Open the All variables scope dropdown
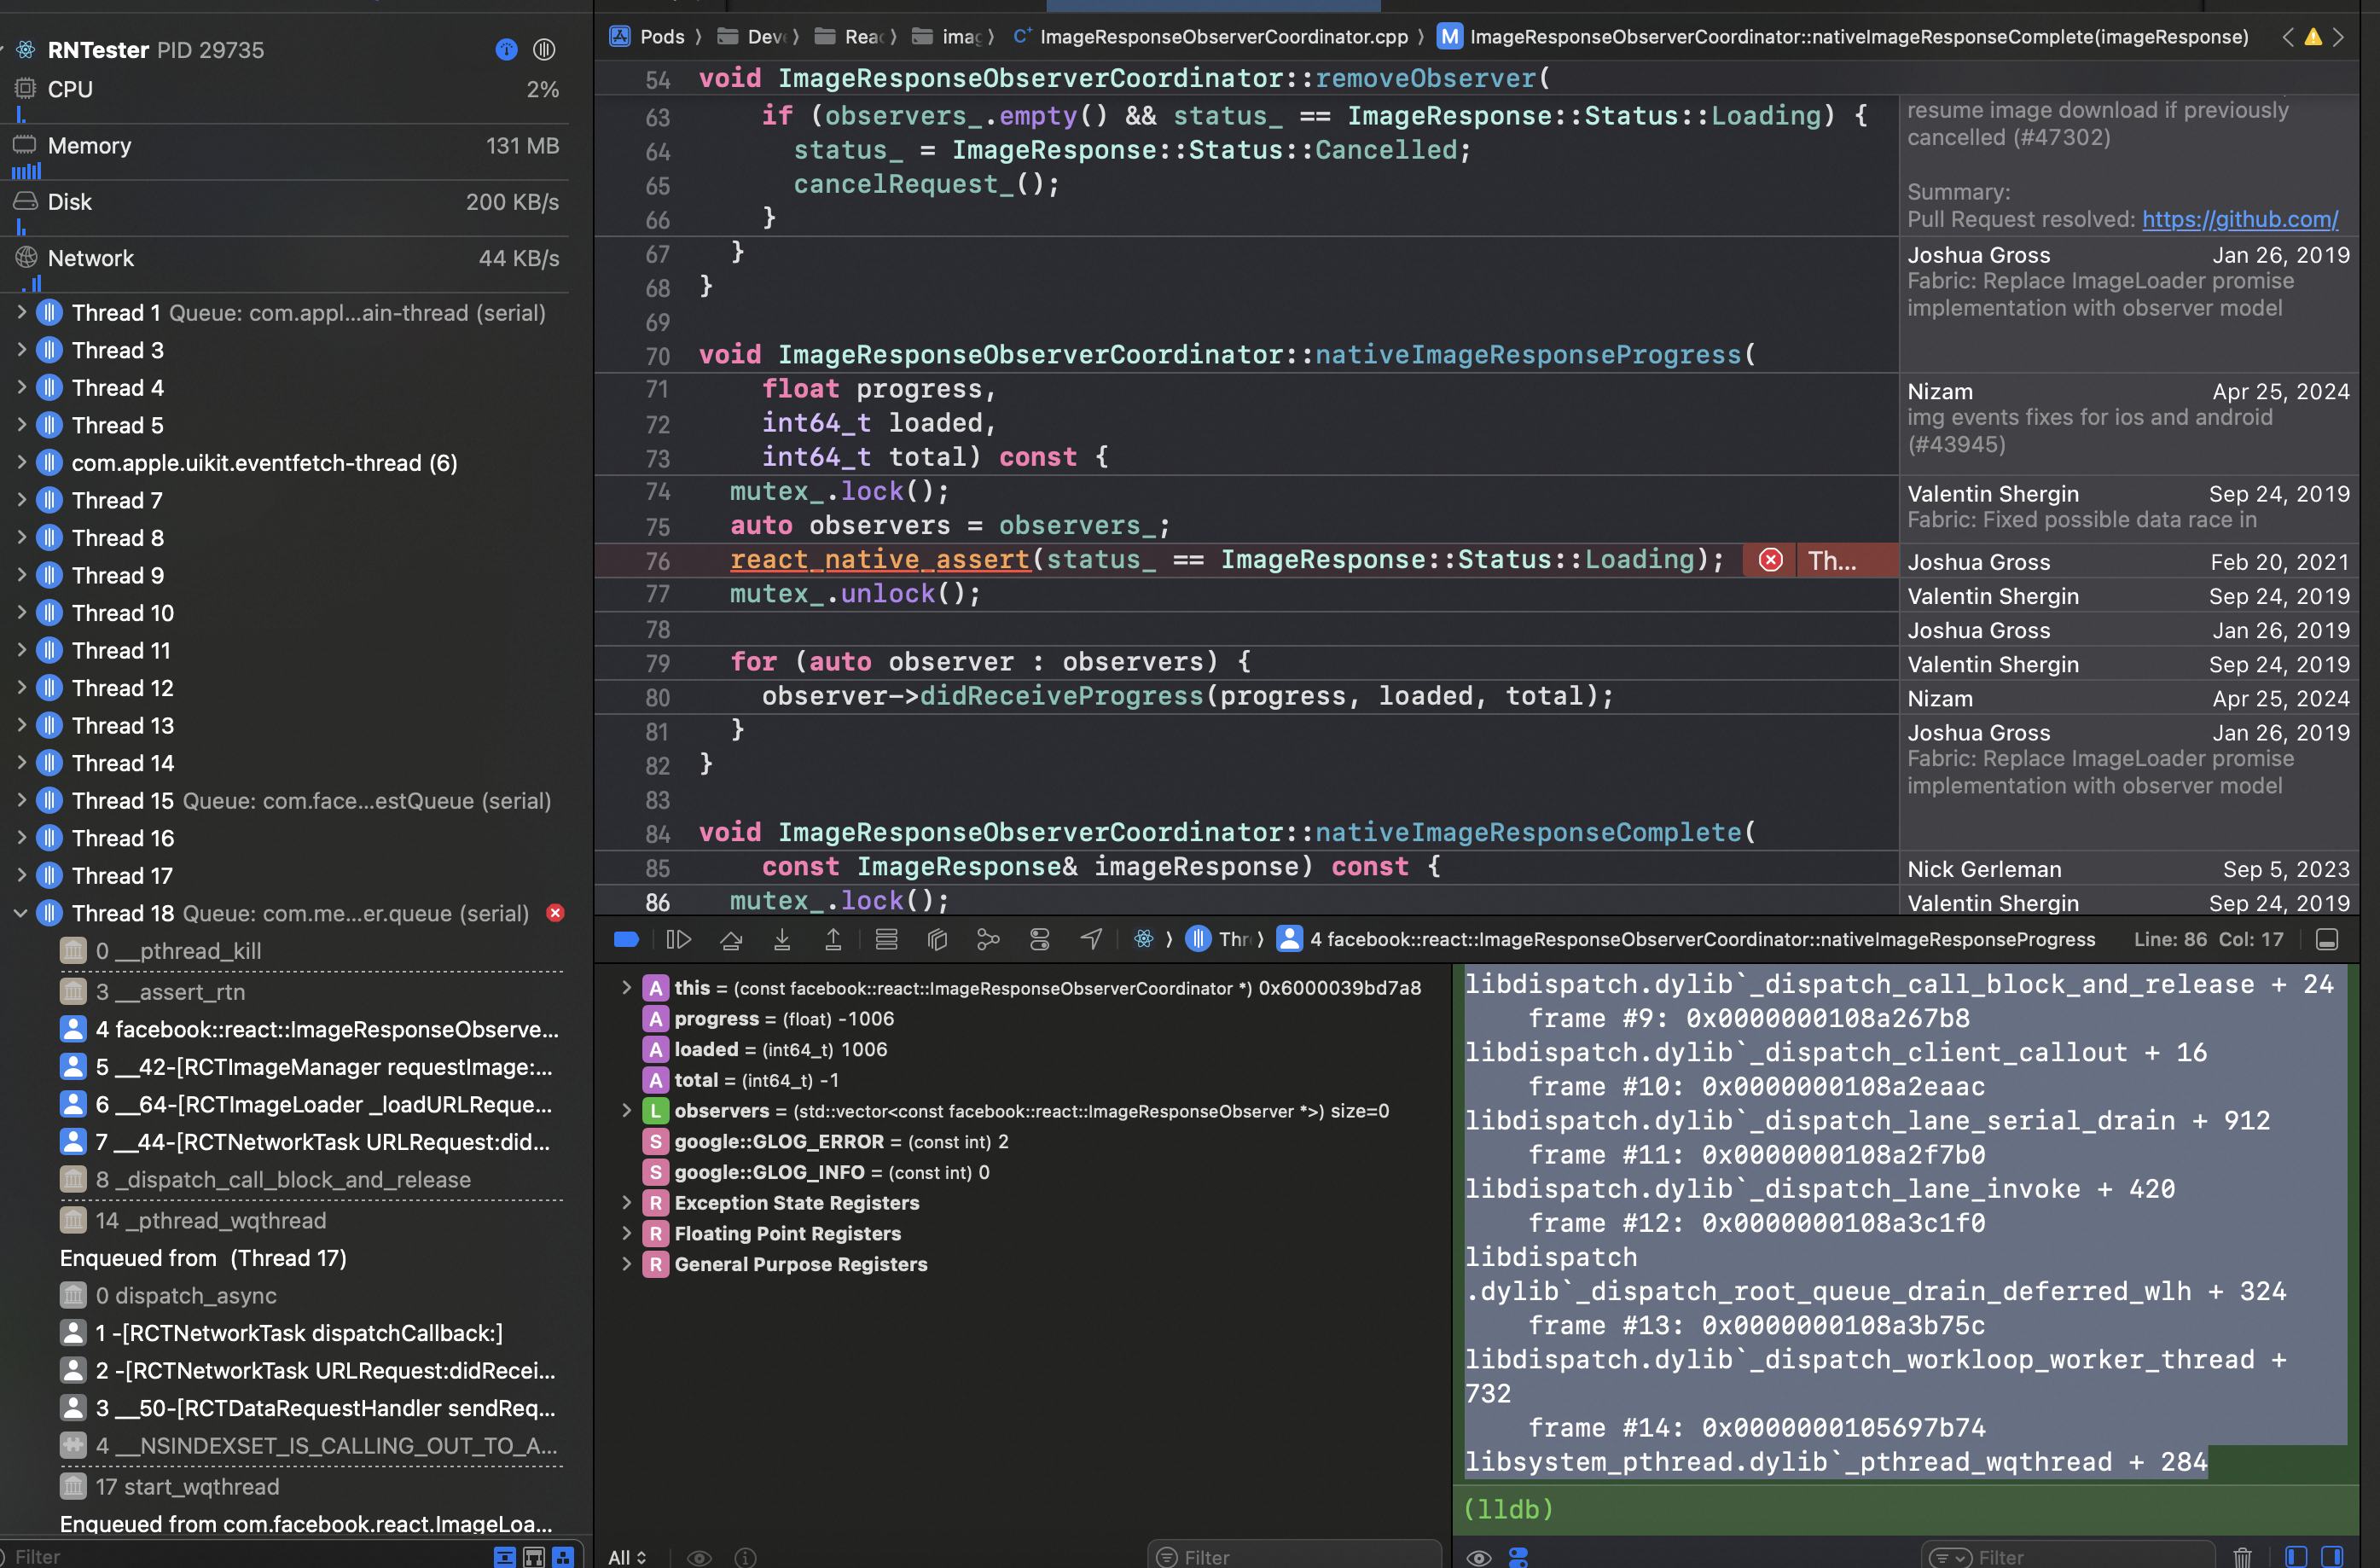The width and height of the screenshot is (2380, 1568). coord(627,1557)
